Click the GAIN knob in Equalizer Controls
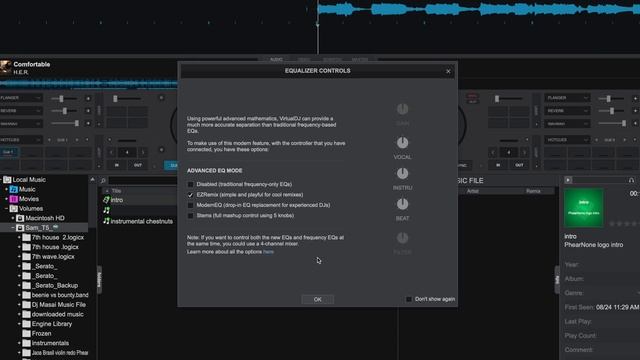The width and height of the screenshot is (640, 360). coord(402,109)
